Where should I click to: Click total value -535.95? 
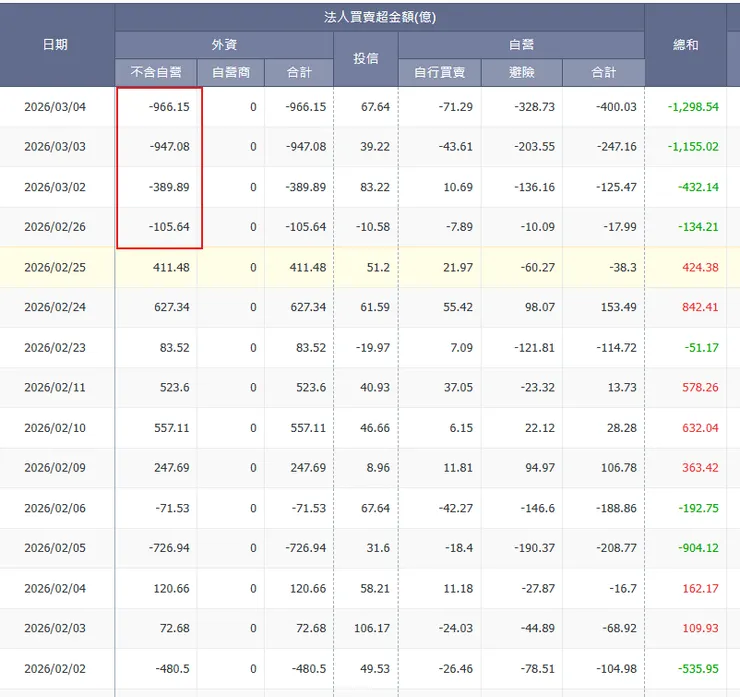tap(698, 669)
